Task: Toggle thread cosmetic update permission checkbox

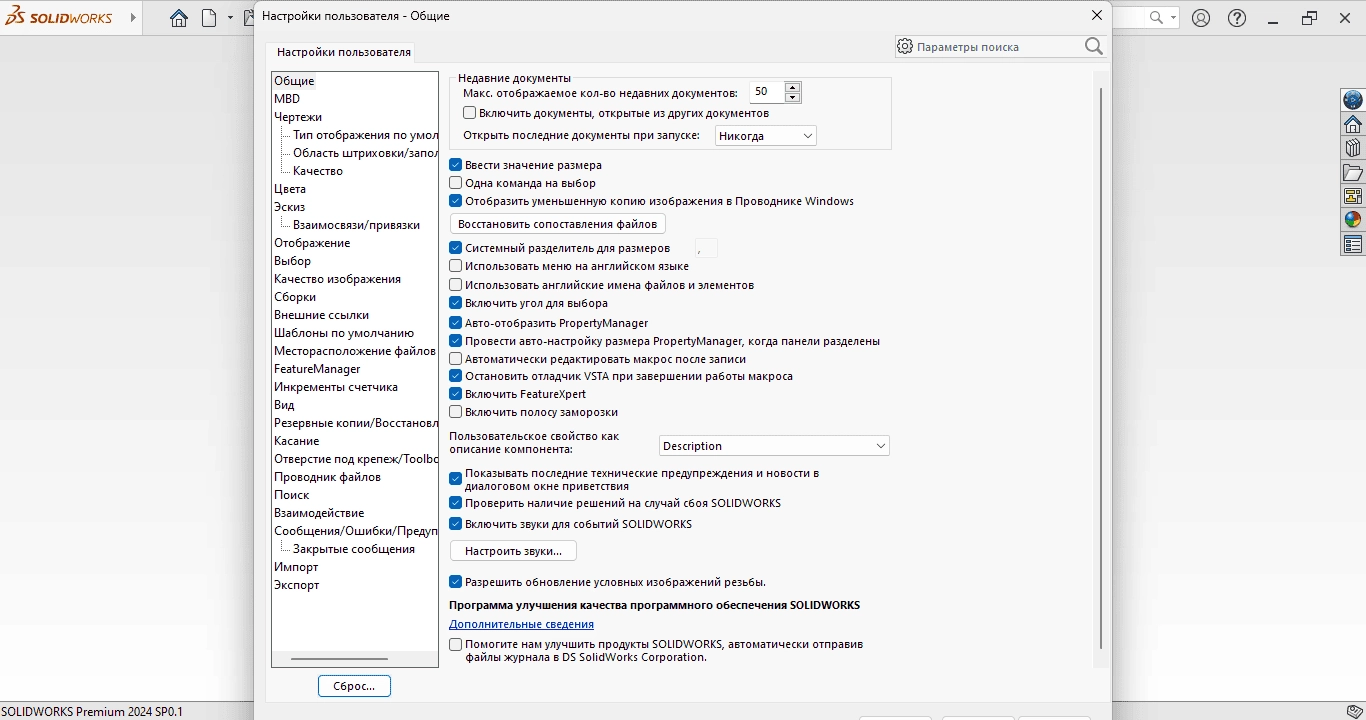Action: 456,582
